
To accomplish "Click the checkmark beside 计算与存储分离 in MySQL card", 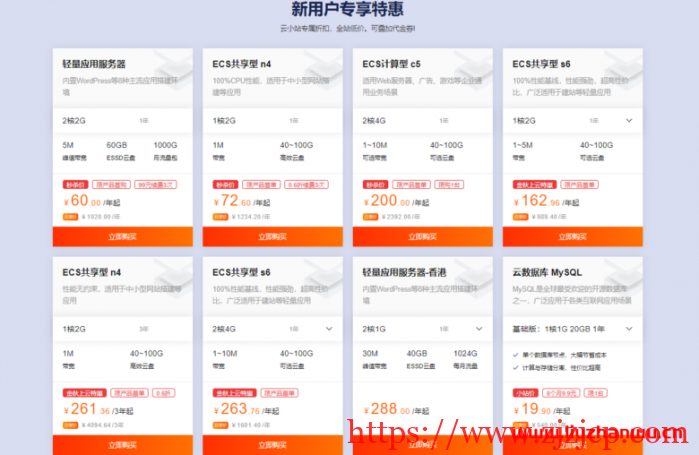I will coord(515,368).
